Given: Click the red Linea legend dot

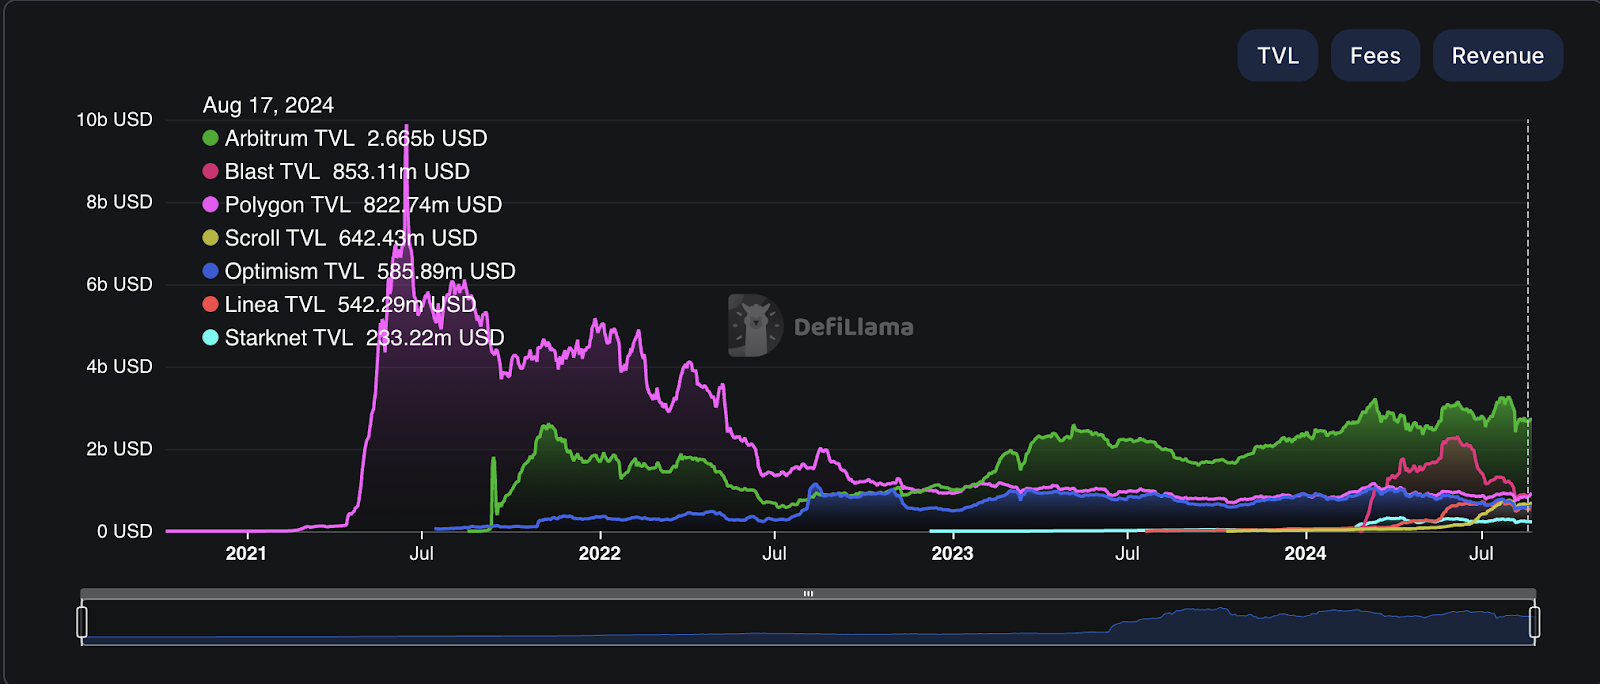Looking at the screenshot, I should tap(210, 304).
